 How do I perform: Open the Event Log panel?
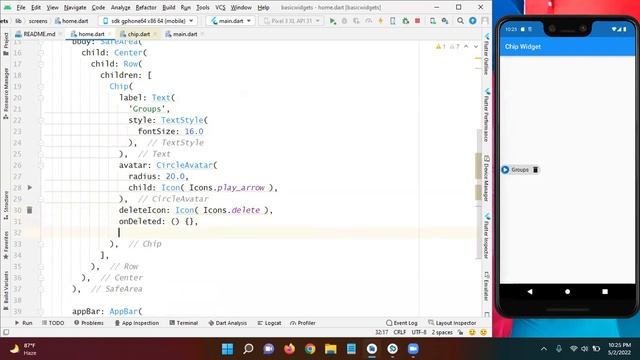click(402, 323)
